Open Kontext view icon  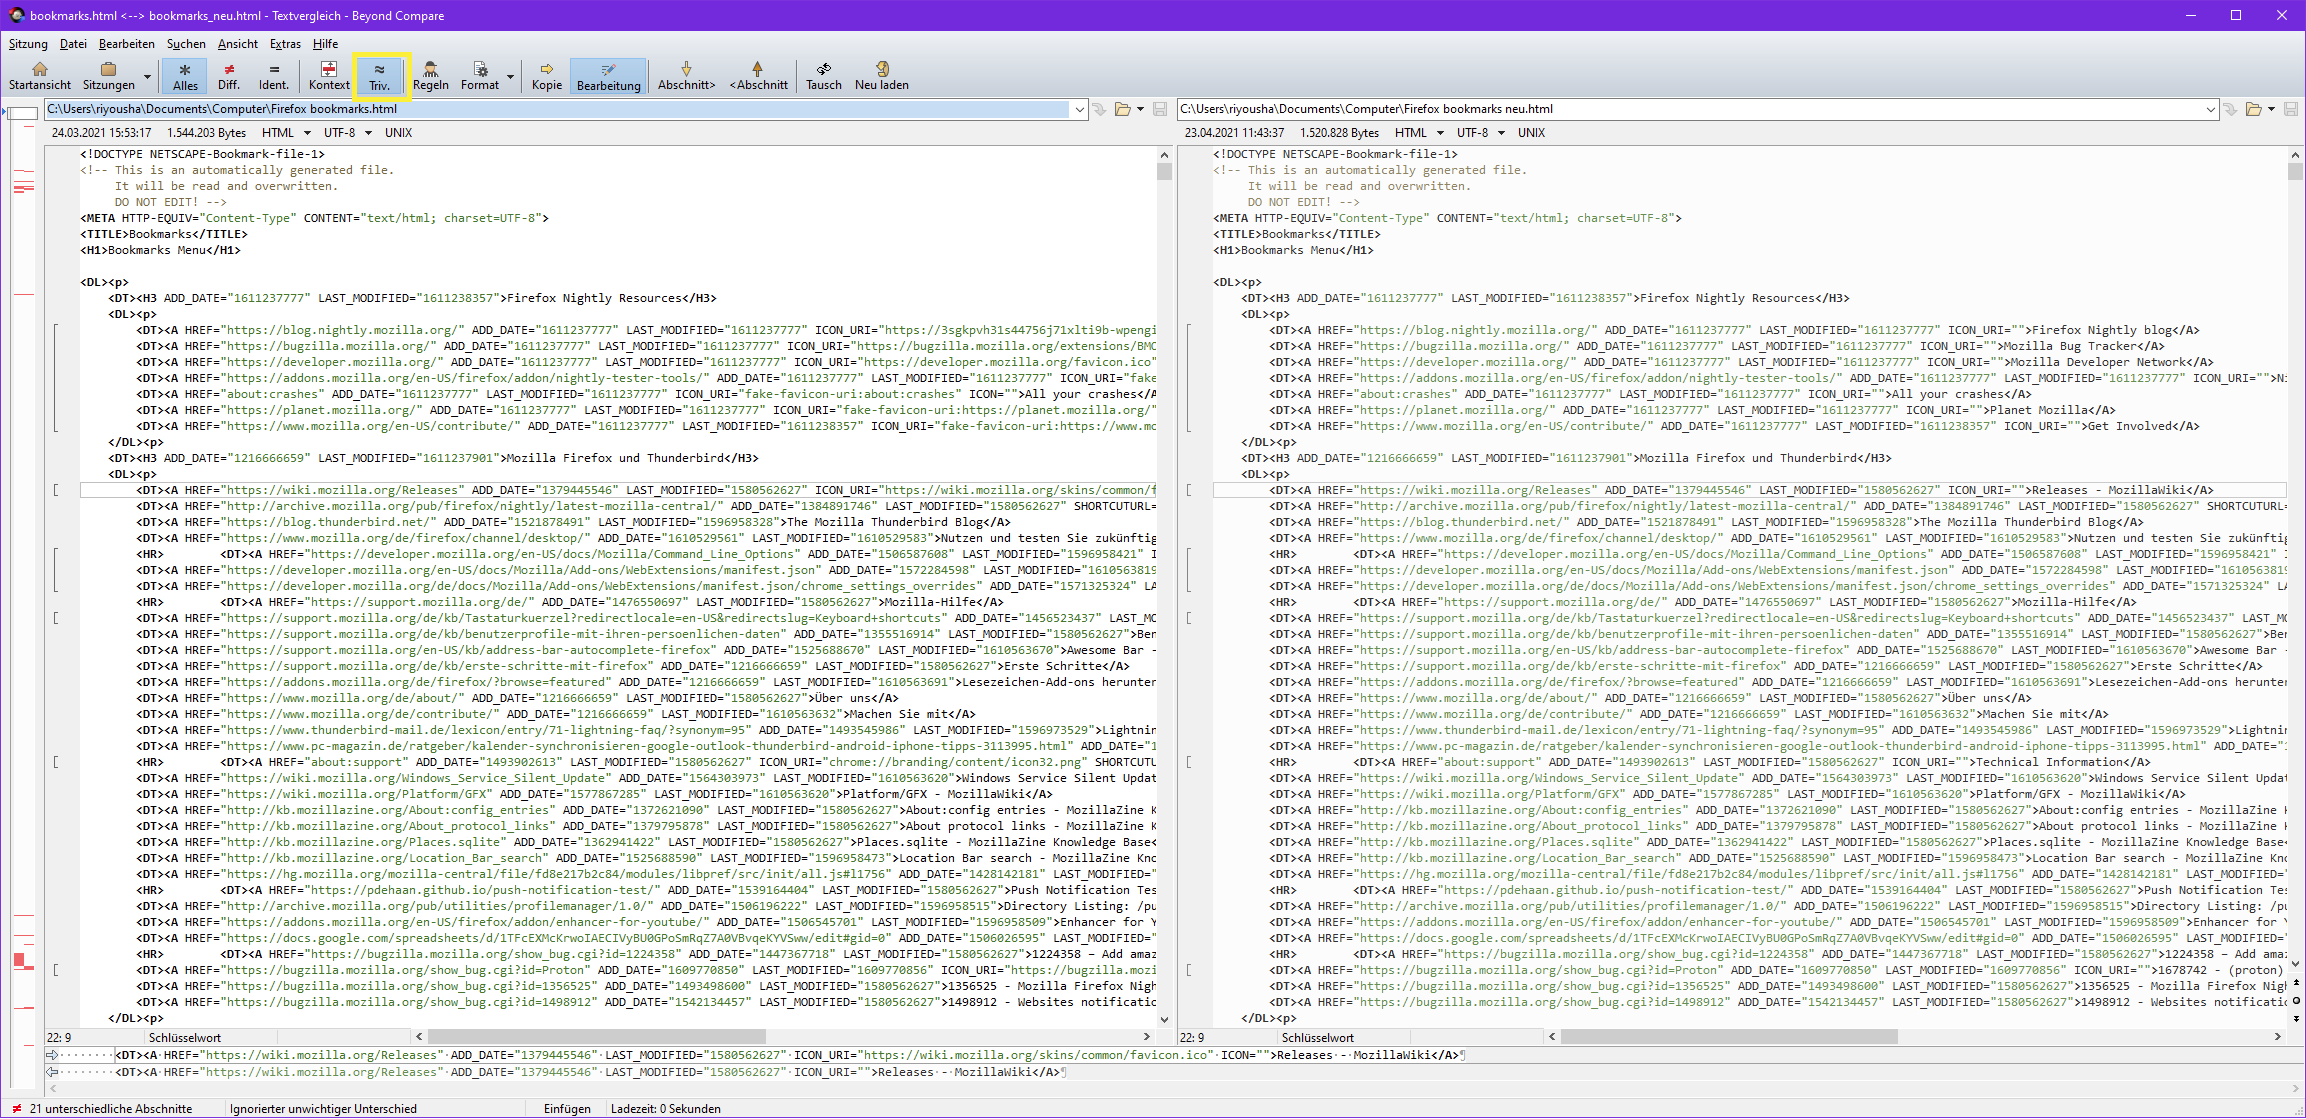click(329, 69)
